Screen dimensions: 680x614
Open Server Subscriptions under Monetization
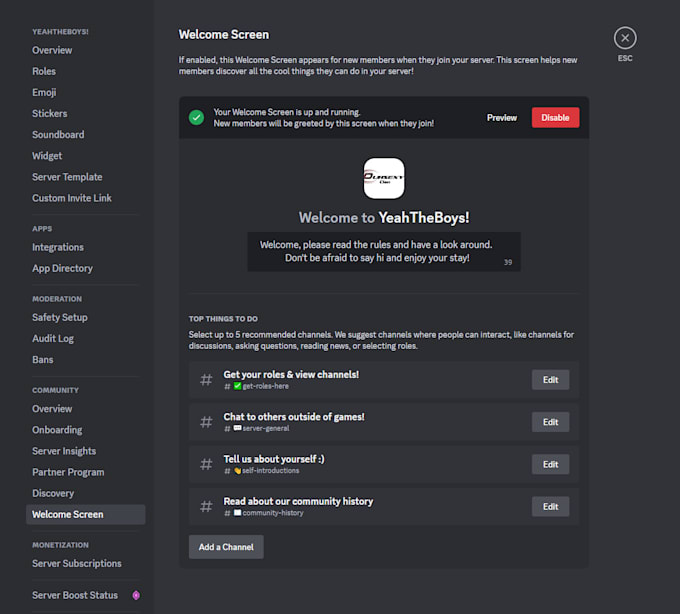(77, 564)
